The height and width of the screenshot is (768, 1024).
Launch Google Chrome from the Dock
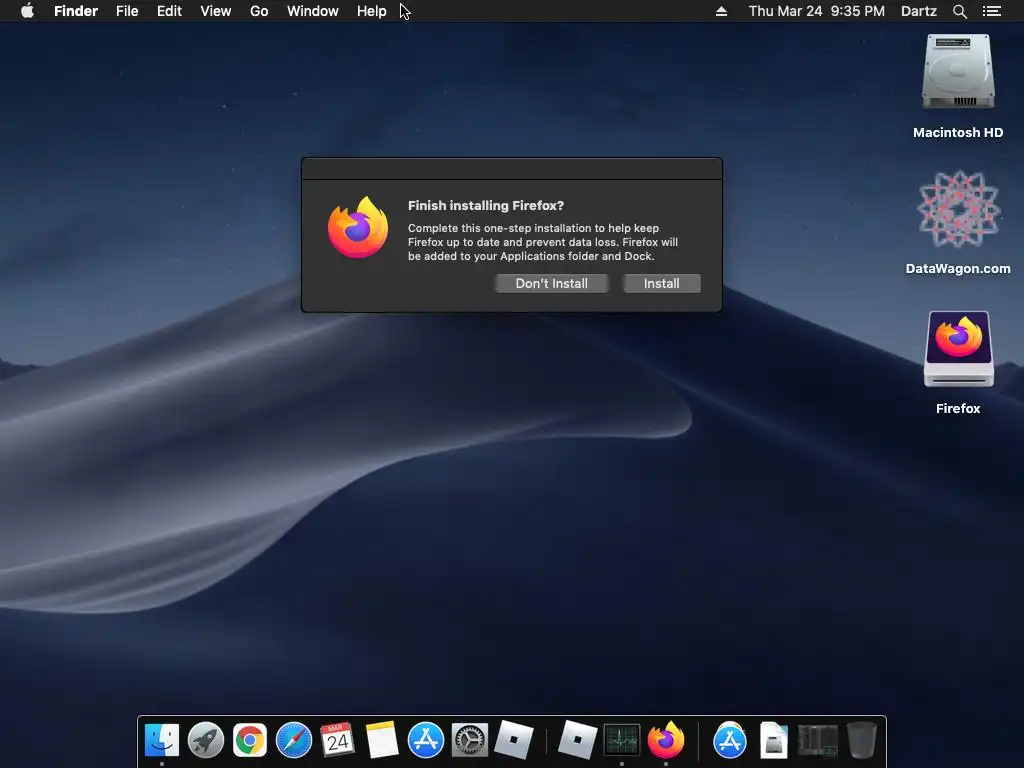pyautogui.click(x=250, y=740)
